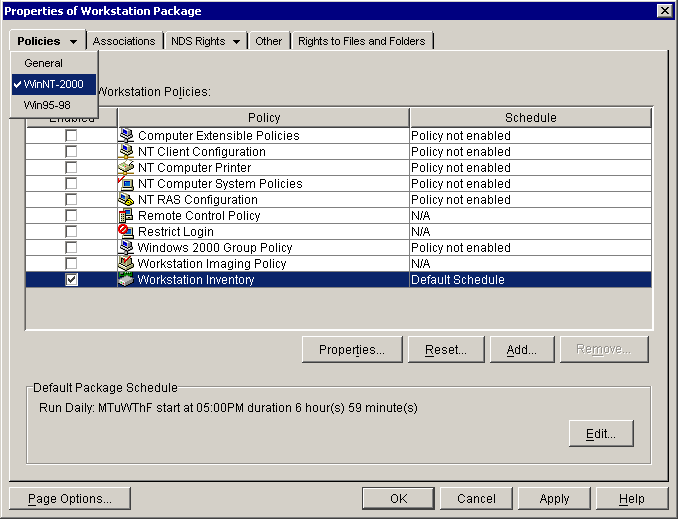
Task: Select WinNT-2000 in the Policies menu
Action: point(54,84)
